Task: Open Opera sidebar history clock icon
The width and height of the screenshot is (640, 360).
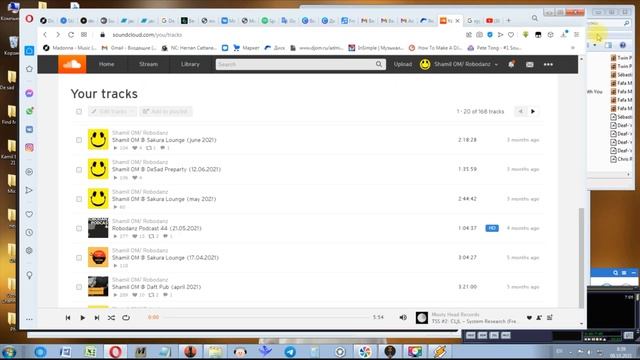Action: [29, 232]
